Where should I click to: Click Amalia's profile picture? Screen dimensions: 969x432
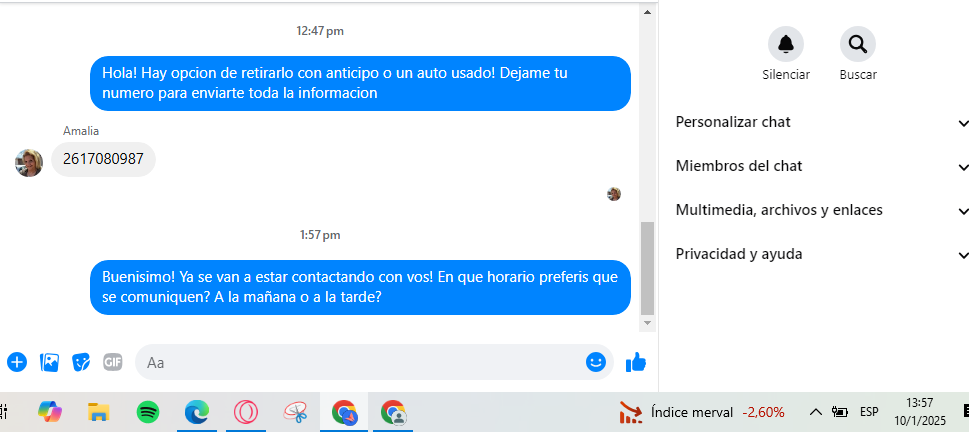29,162
